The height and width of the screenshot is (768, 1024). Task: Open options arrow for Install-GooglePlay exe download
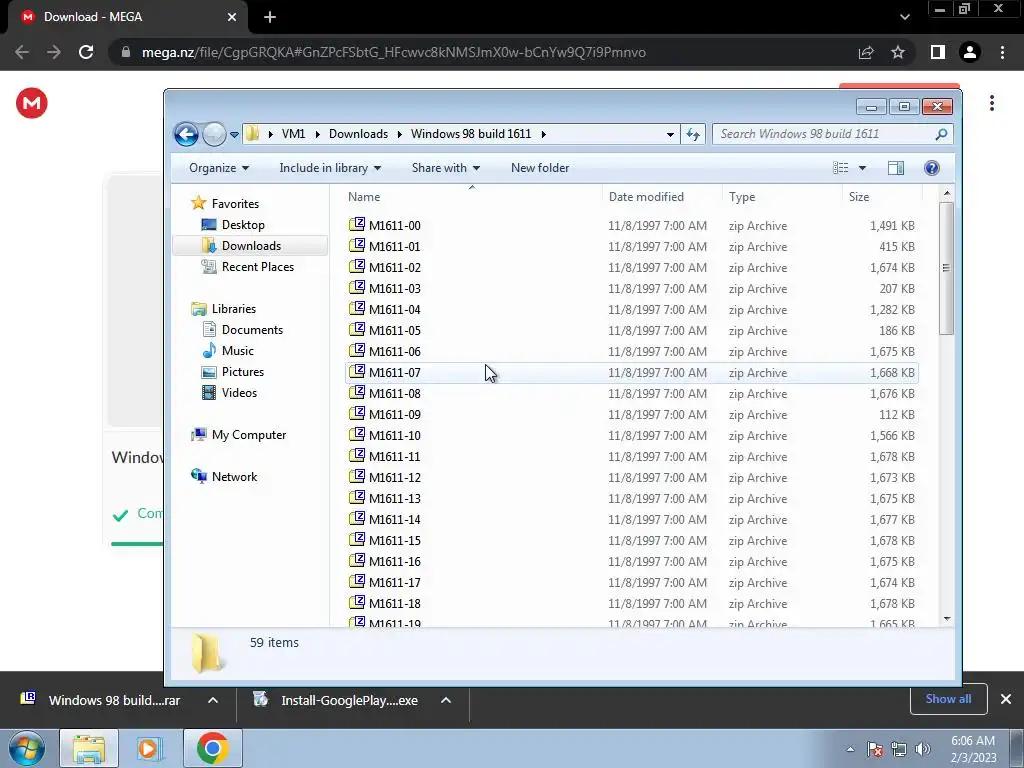tap(446, 700)
